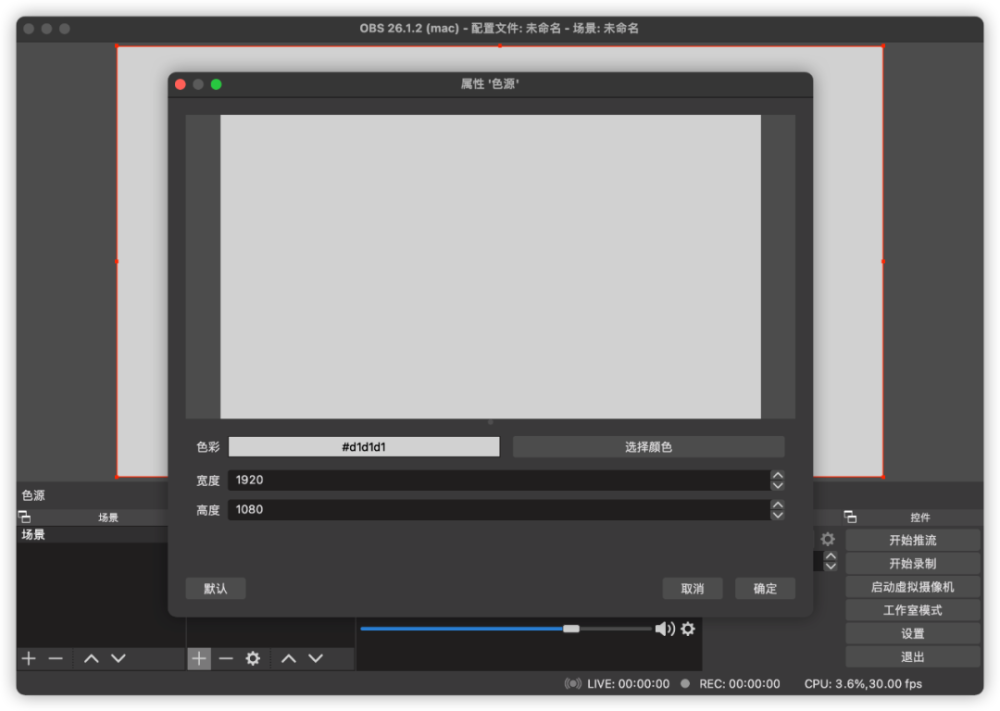Remove scene with minus icon in scenes panel
This screenshot has height=711, width=1000.
coord(56,658)
